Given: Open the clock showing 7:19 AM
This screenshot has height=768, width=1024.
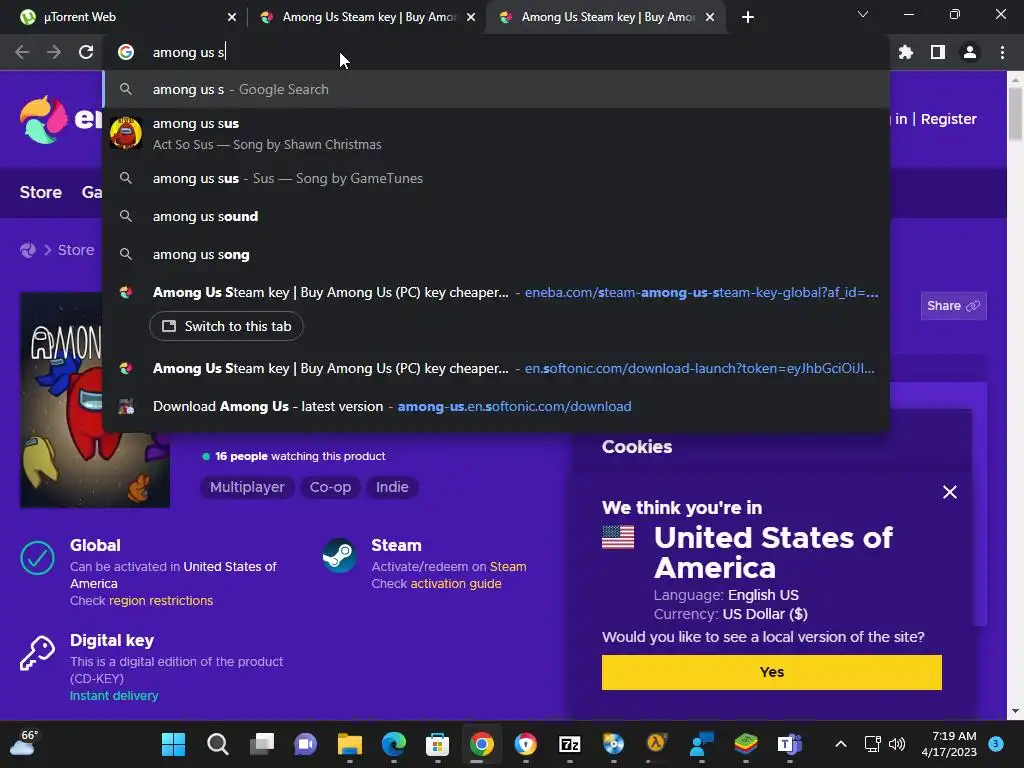Looking at the screenshot, I should (949, 744).
